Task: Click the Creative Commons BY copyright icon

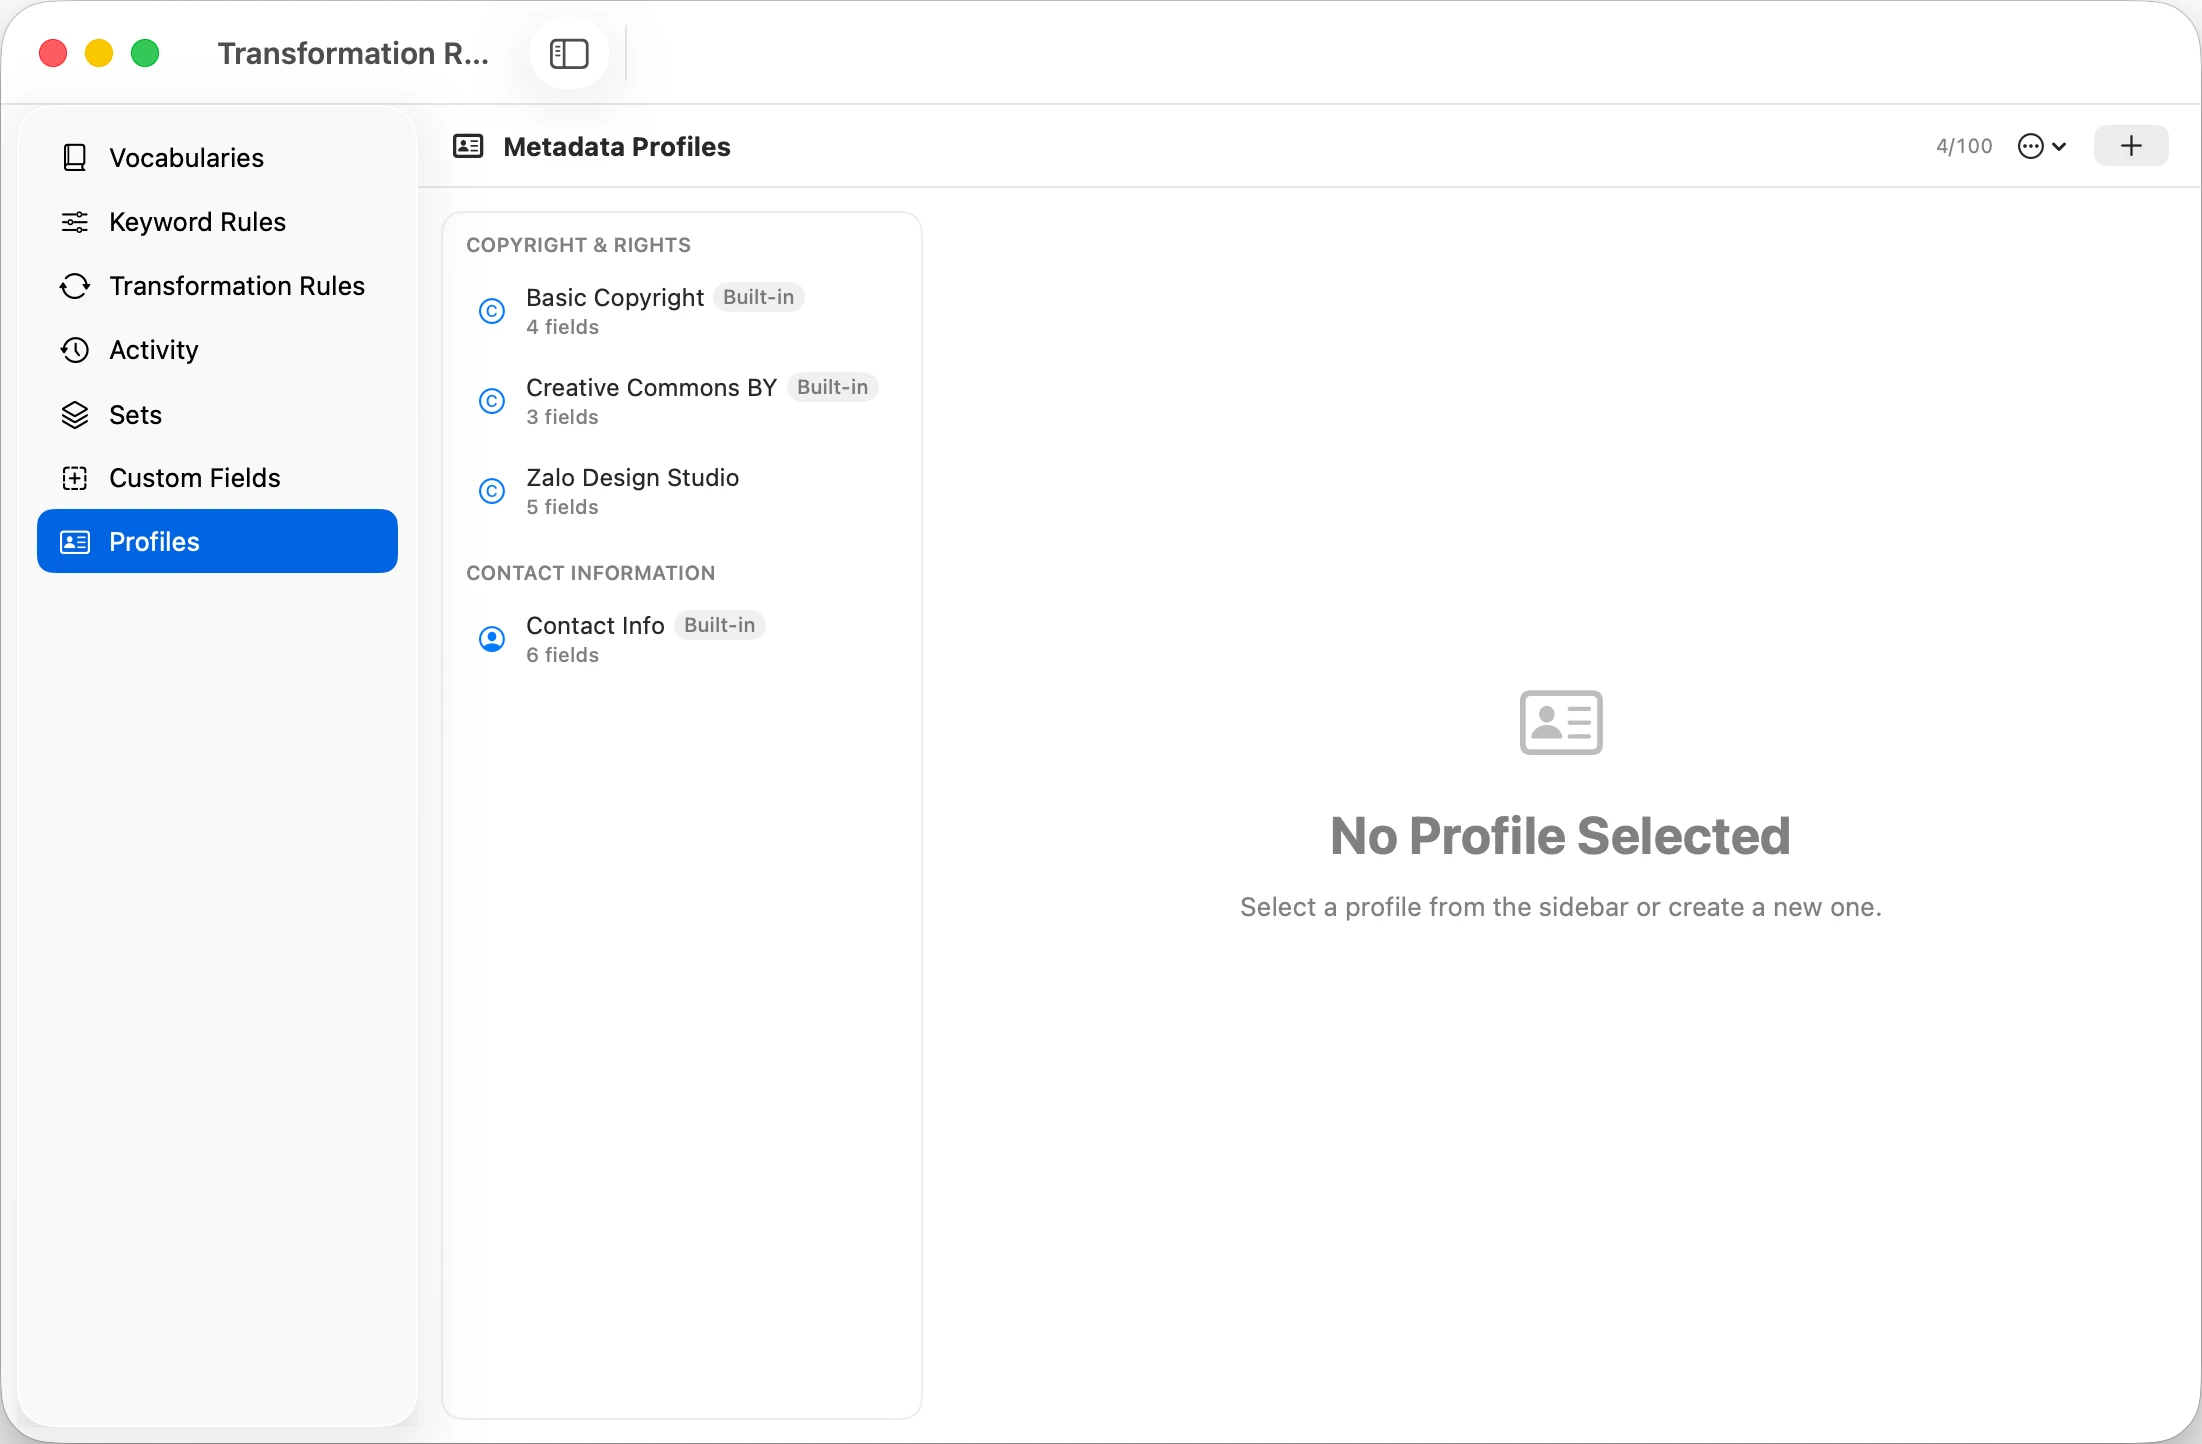Action: click(492, 401)
